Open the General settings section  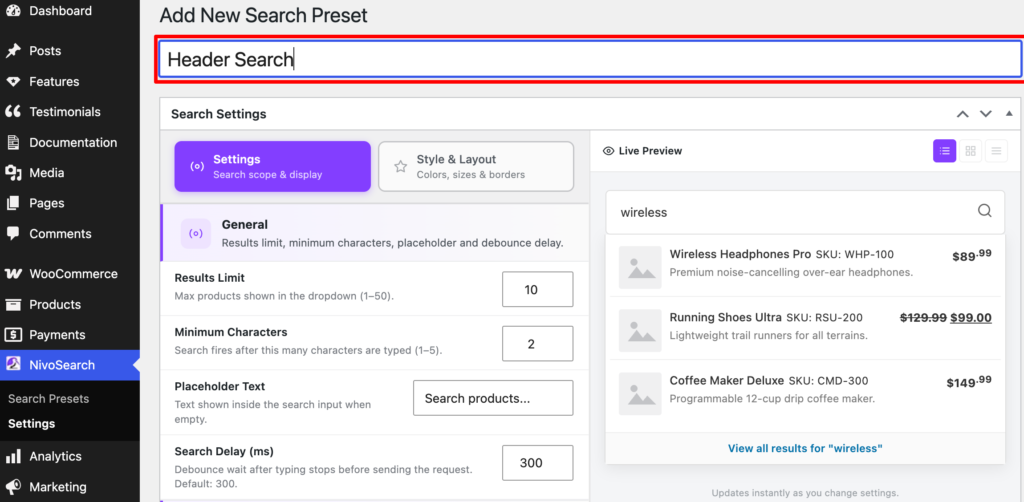[x=375, y=233]
